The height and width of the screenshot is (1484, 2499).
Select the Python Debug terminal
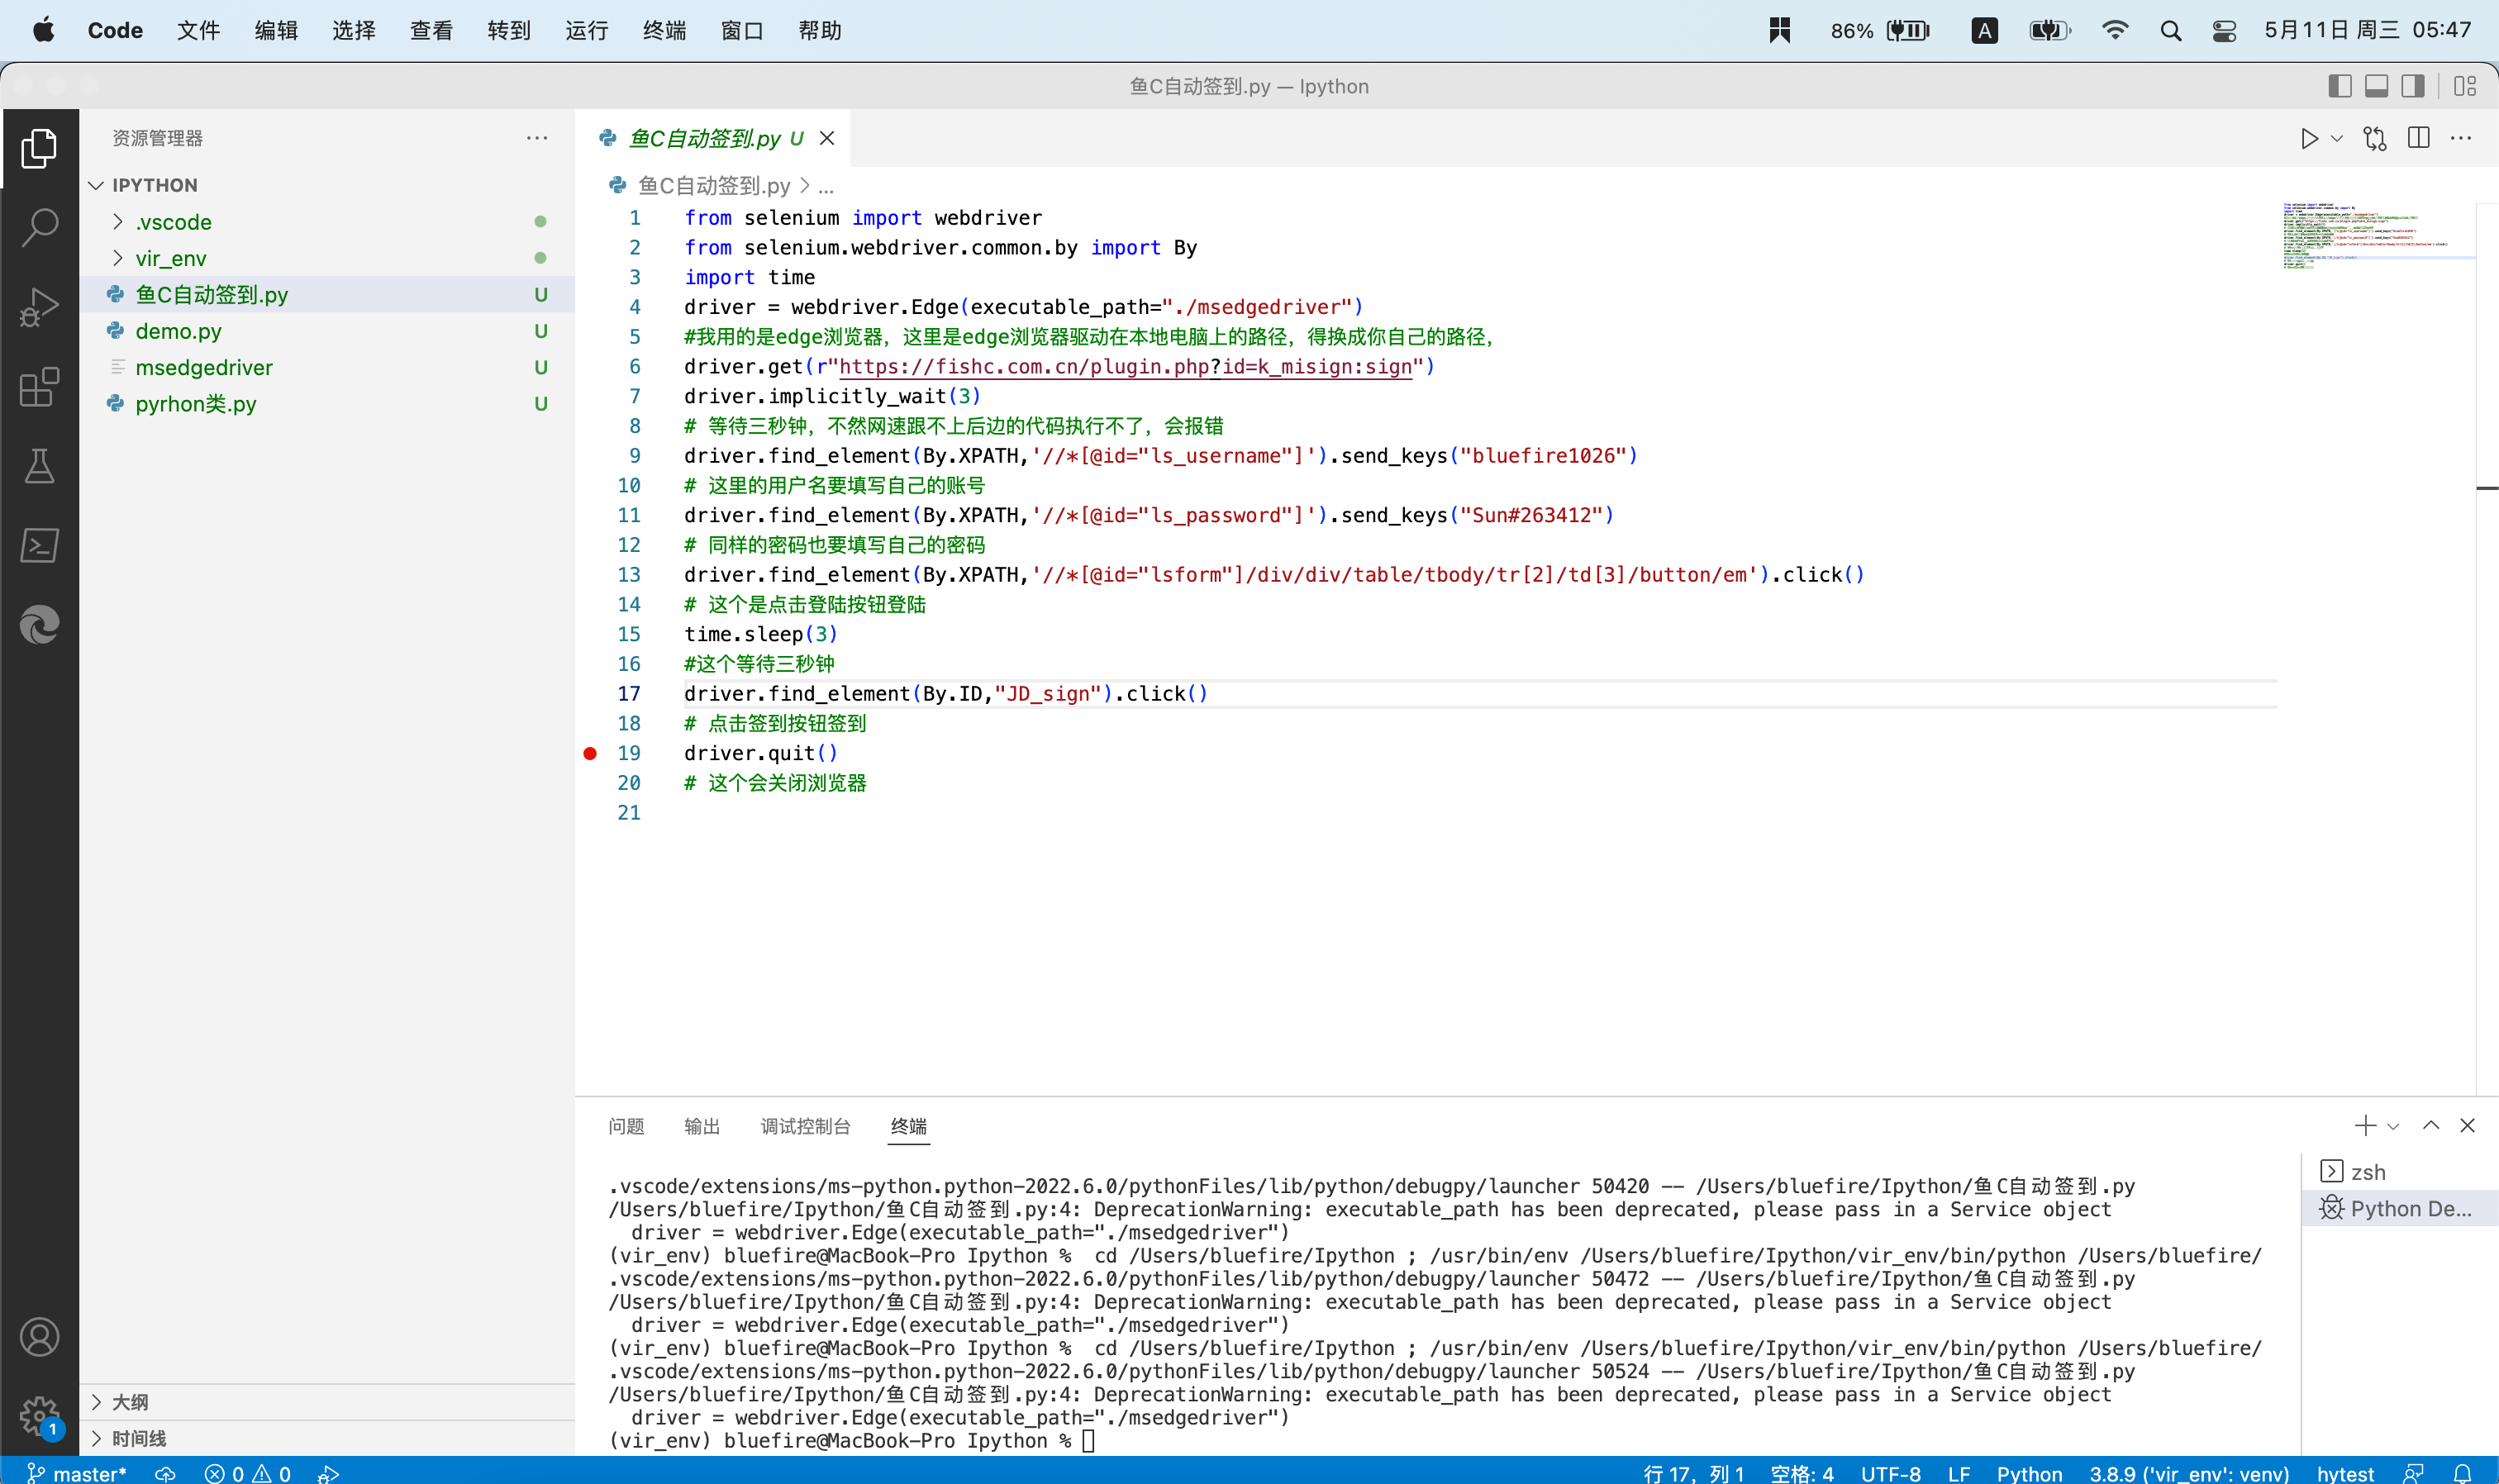point(2400,1208)
